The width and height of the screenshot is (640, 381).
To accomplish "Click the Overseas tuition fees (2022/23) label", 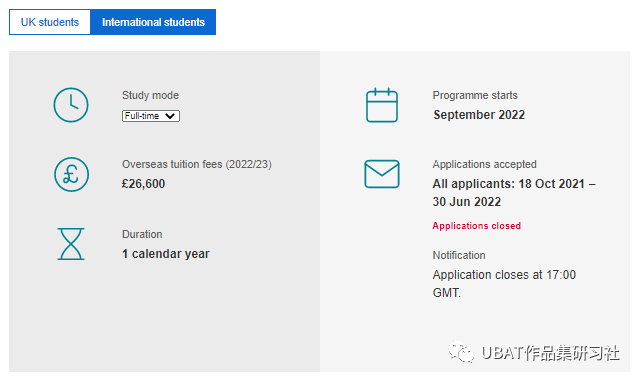I will [197, 164].
